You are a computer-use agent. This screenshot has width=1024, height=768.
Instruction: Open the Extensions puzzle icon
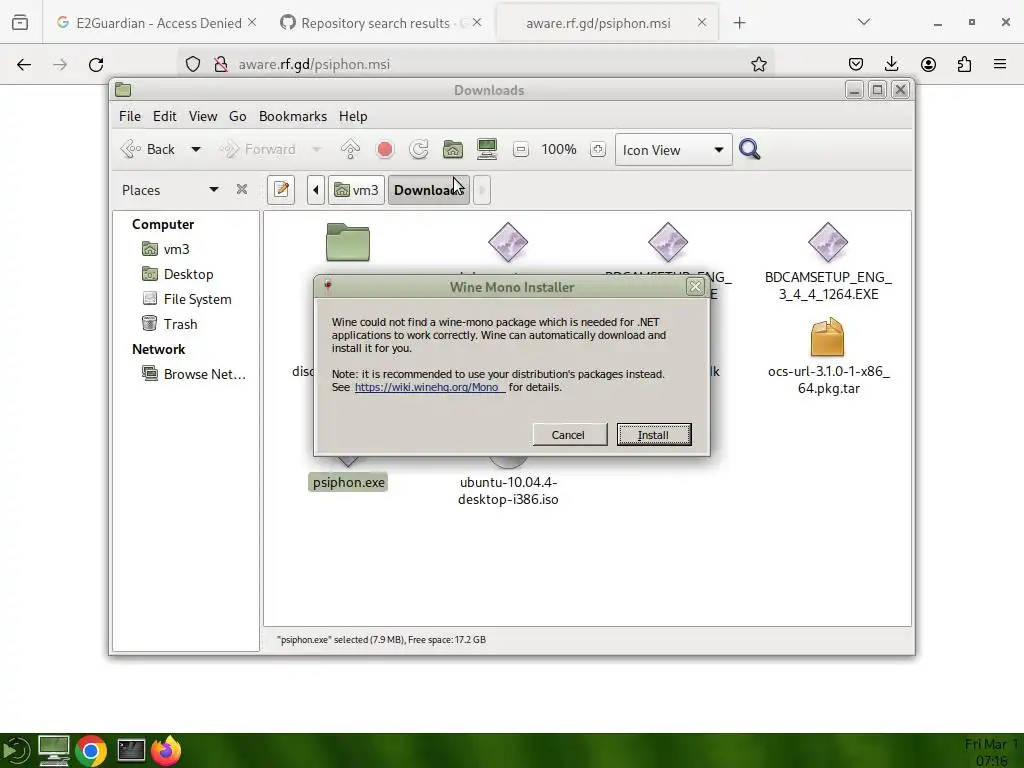pos(964,64)
